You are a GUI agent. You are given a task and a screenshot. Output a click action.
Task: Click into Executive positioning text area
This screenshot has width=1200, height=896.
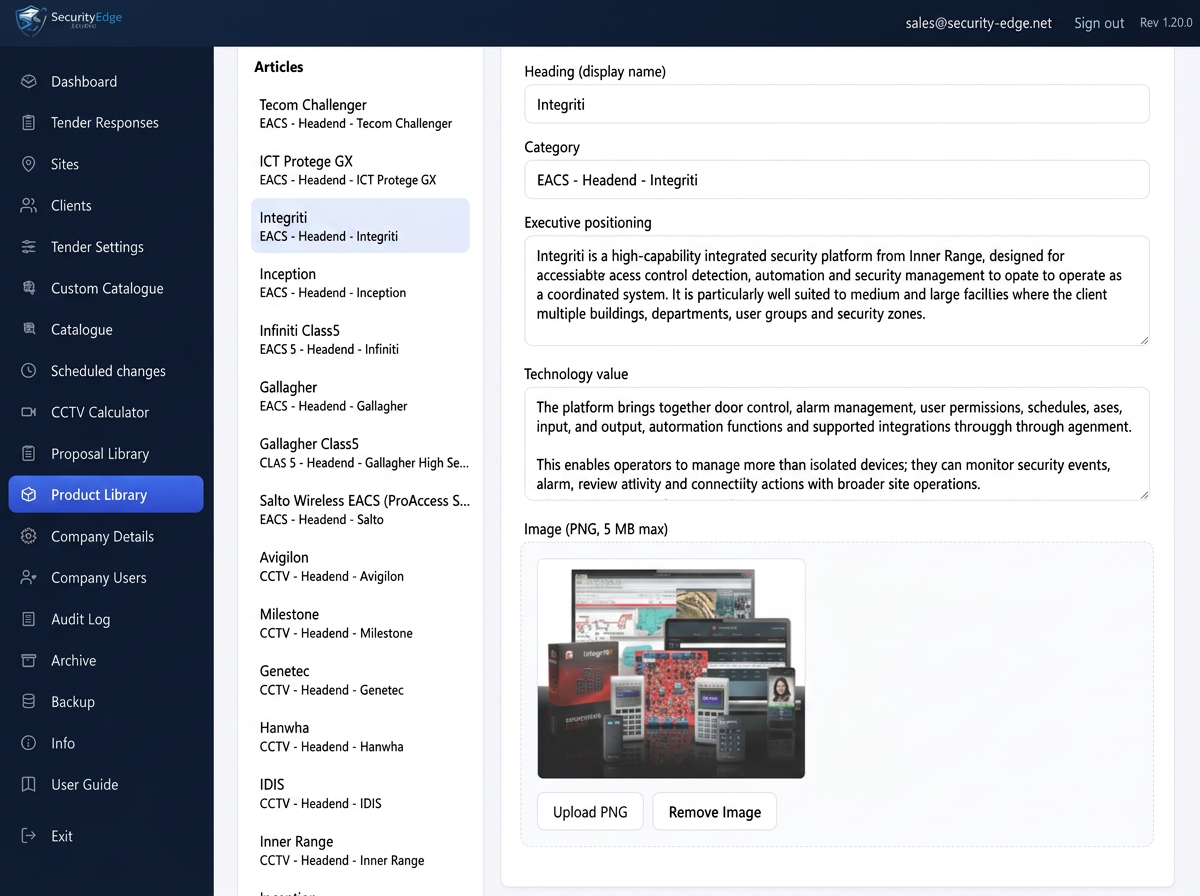837,291
